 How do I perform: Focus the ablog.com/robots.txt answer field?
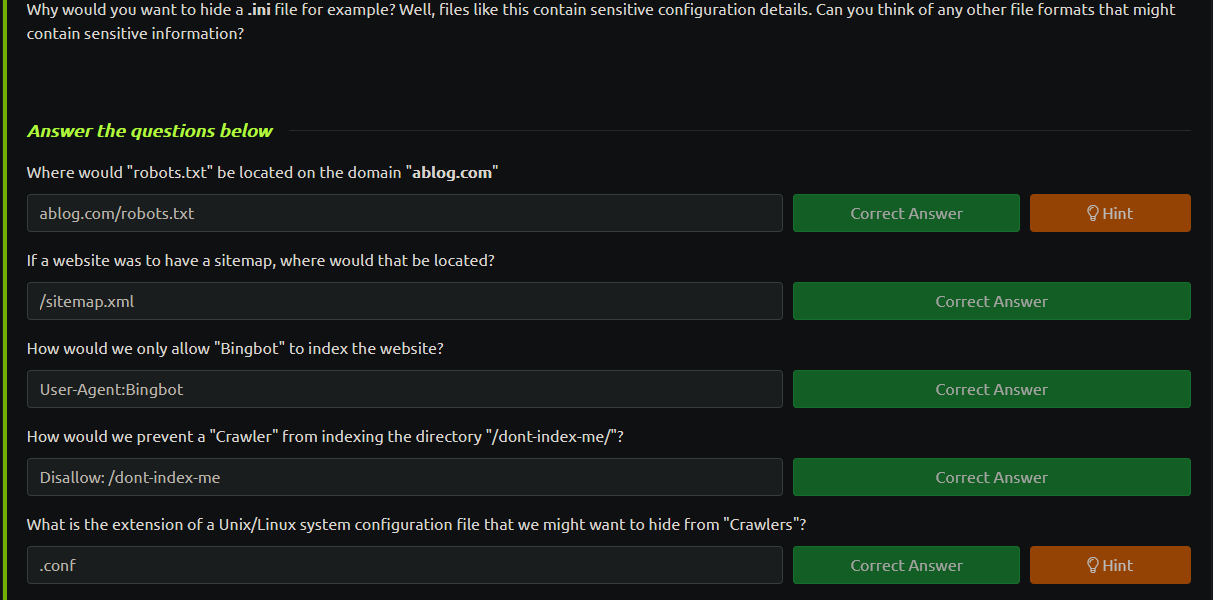click(x=405, y=213)
